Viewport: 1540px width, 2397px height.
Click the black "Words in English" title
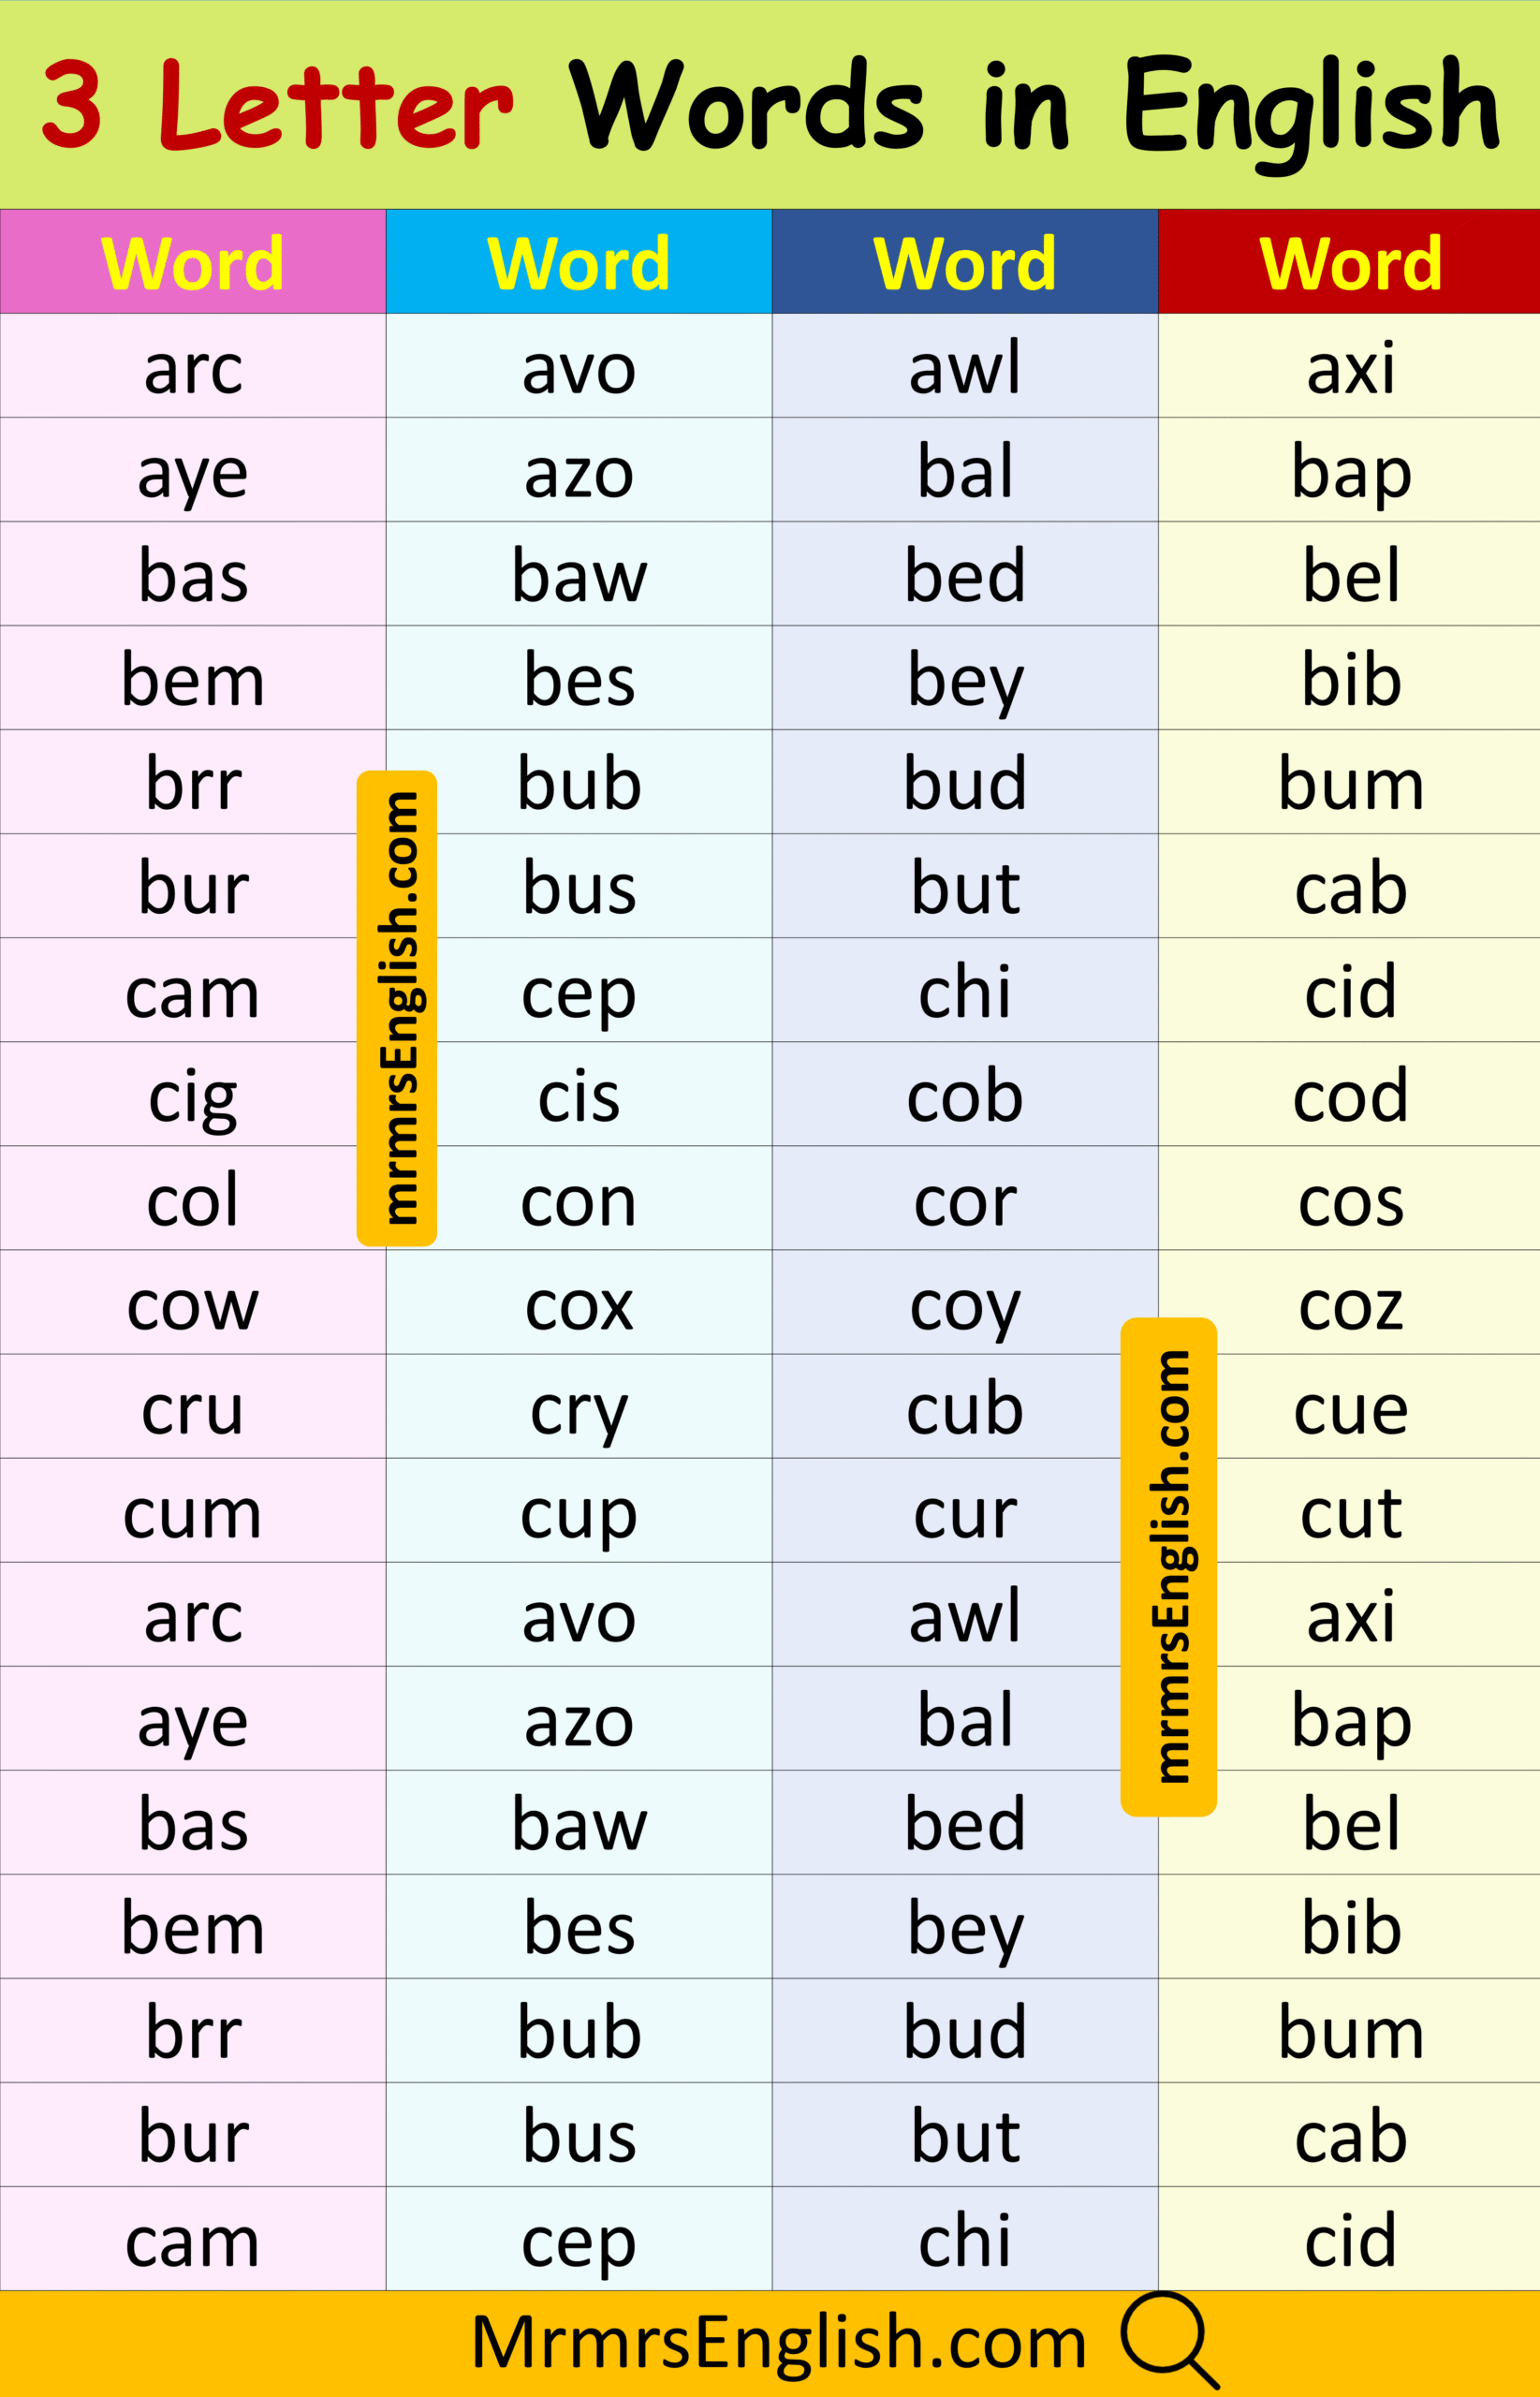pyautogui.click(x=1032, y=105)
